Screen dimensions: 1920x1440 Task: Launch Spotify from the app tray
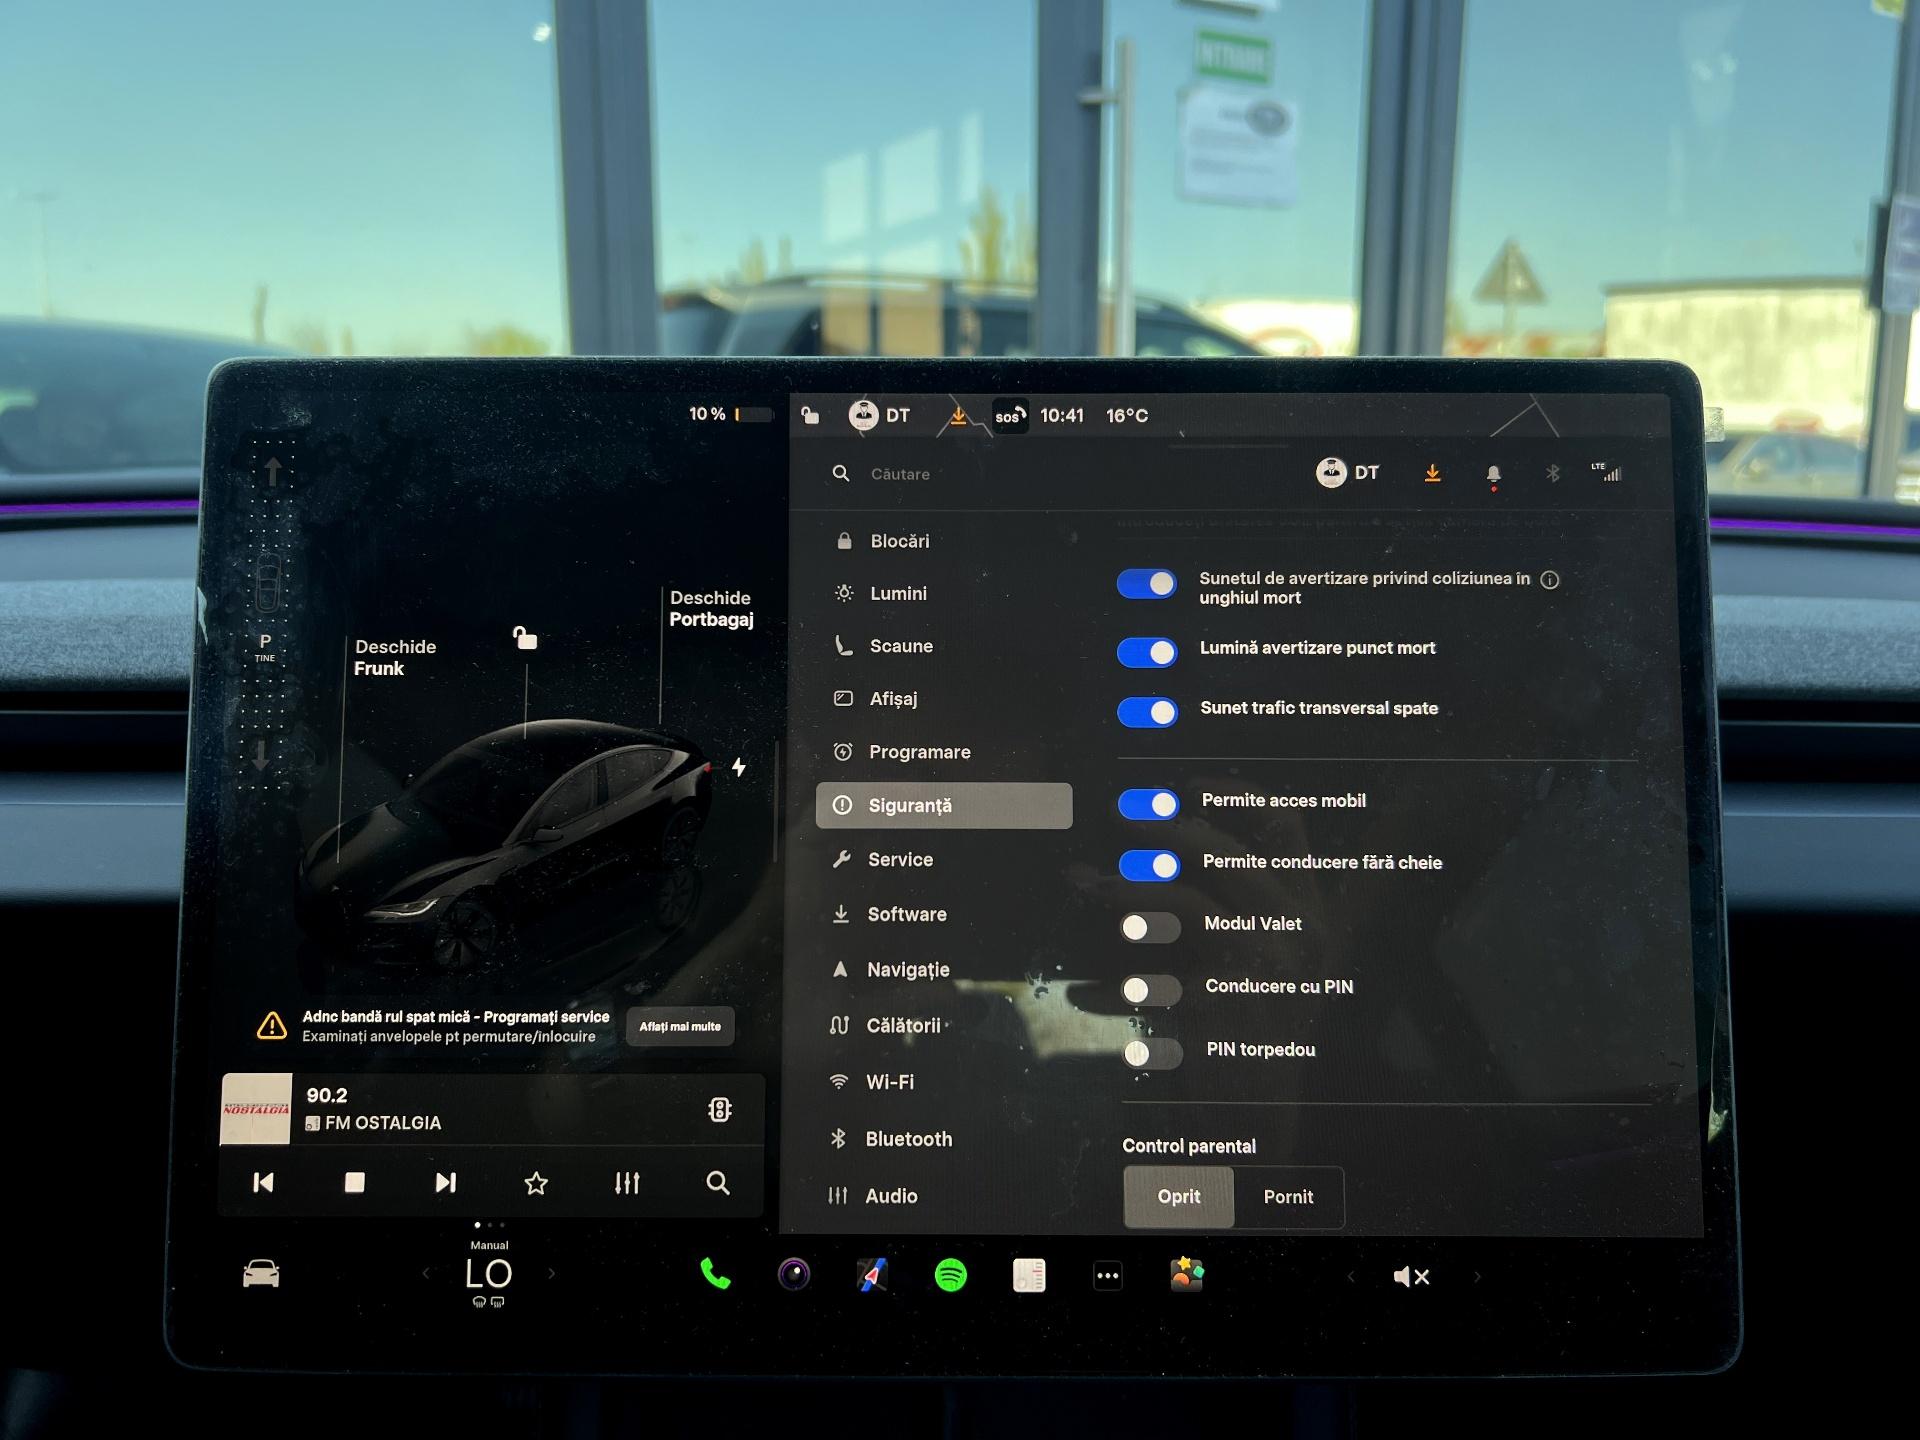point(952,1276)
